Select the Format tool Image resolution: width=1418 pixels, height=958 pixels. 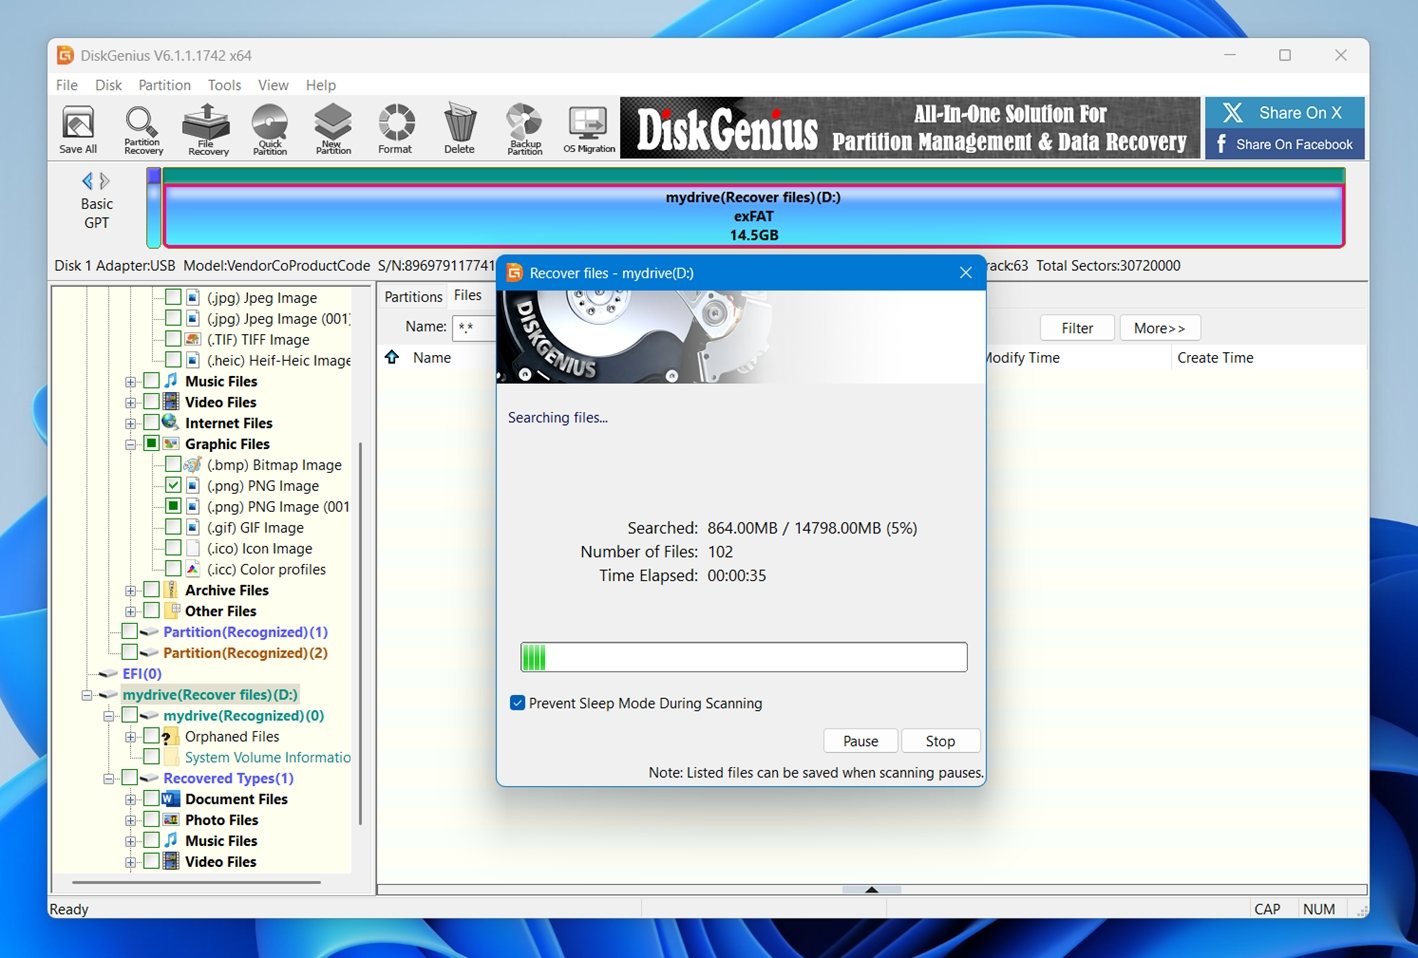pyautogui.click(x=395, y=128)
